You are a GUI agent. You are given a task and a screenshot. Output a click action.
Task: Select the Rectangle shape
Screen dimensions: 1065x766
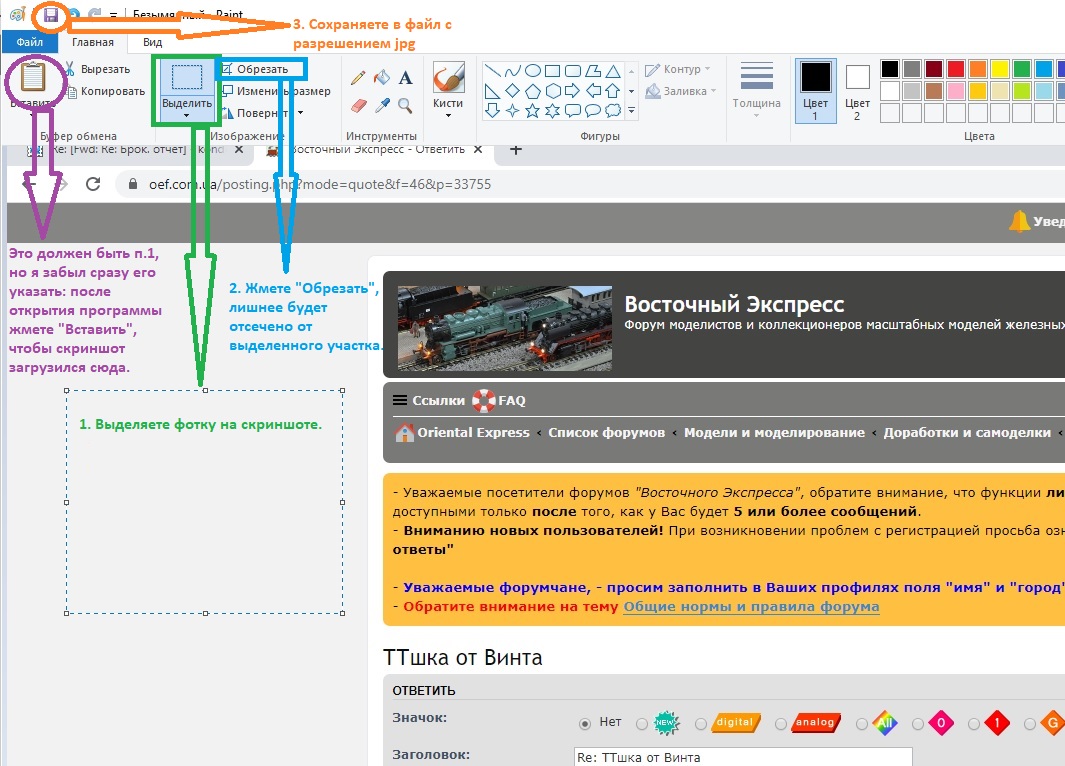pos(553,71)
